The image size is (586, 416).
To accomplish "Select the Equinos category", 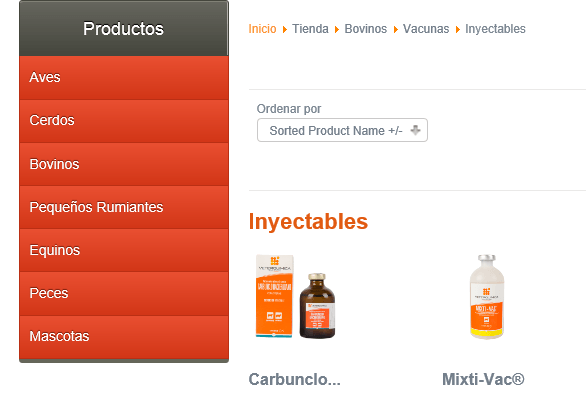I will [124, 250].
